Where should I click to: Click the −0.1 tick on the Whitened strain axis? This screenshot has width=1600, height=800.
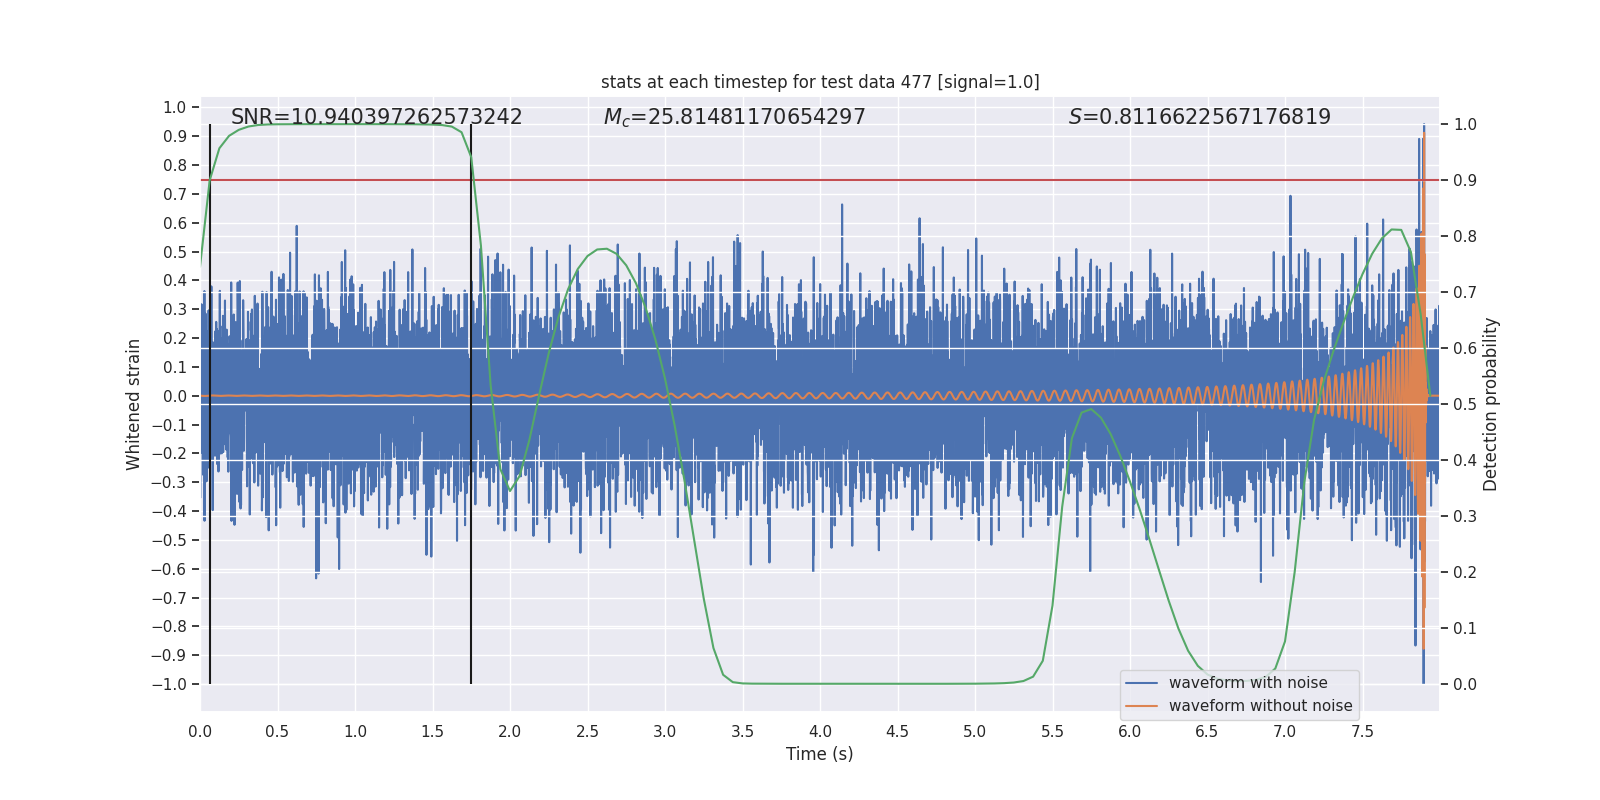tap(169, 425)
